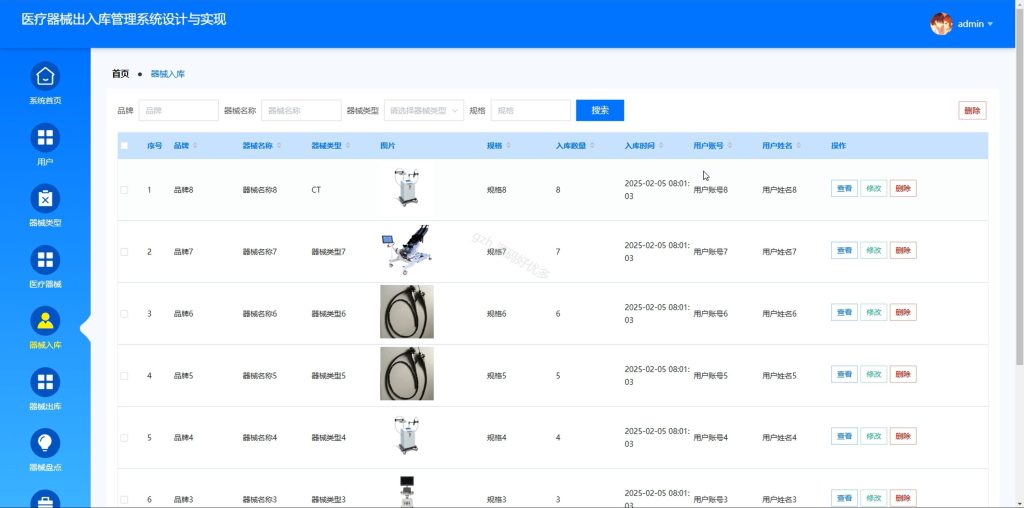Click 修改 button for row 2 品牌7
The image size is (1024, 508).
click(874, 250)
